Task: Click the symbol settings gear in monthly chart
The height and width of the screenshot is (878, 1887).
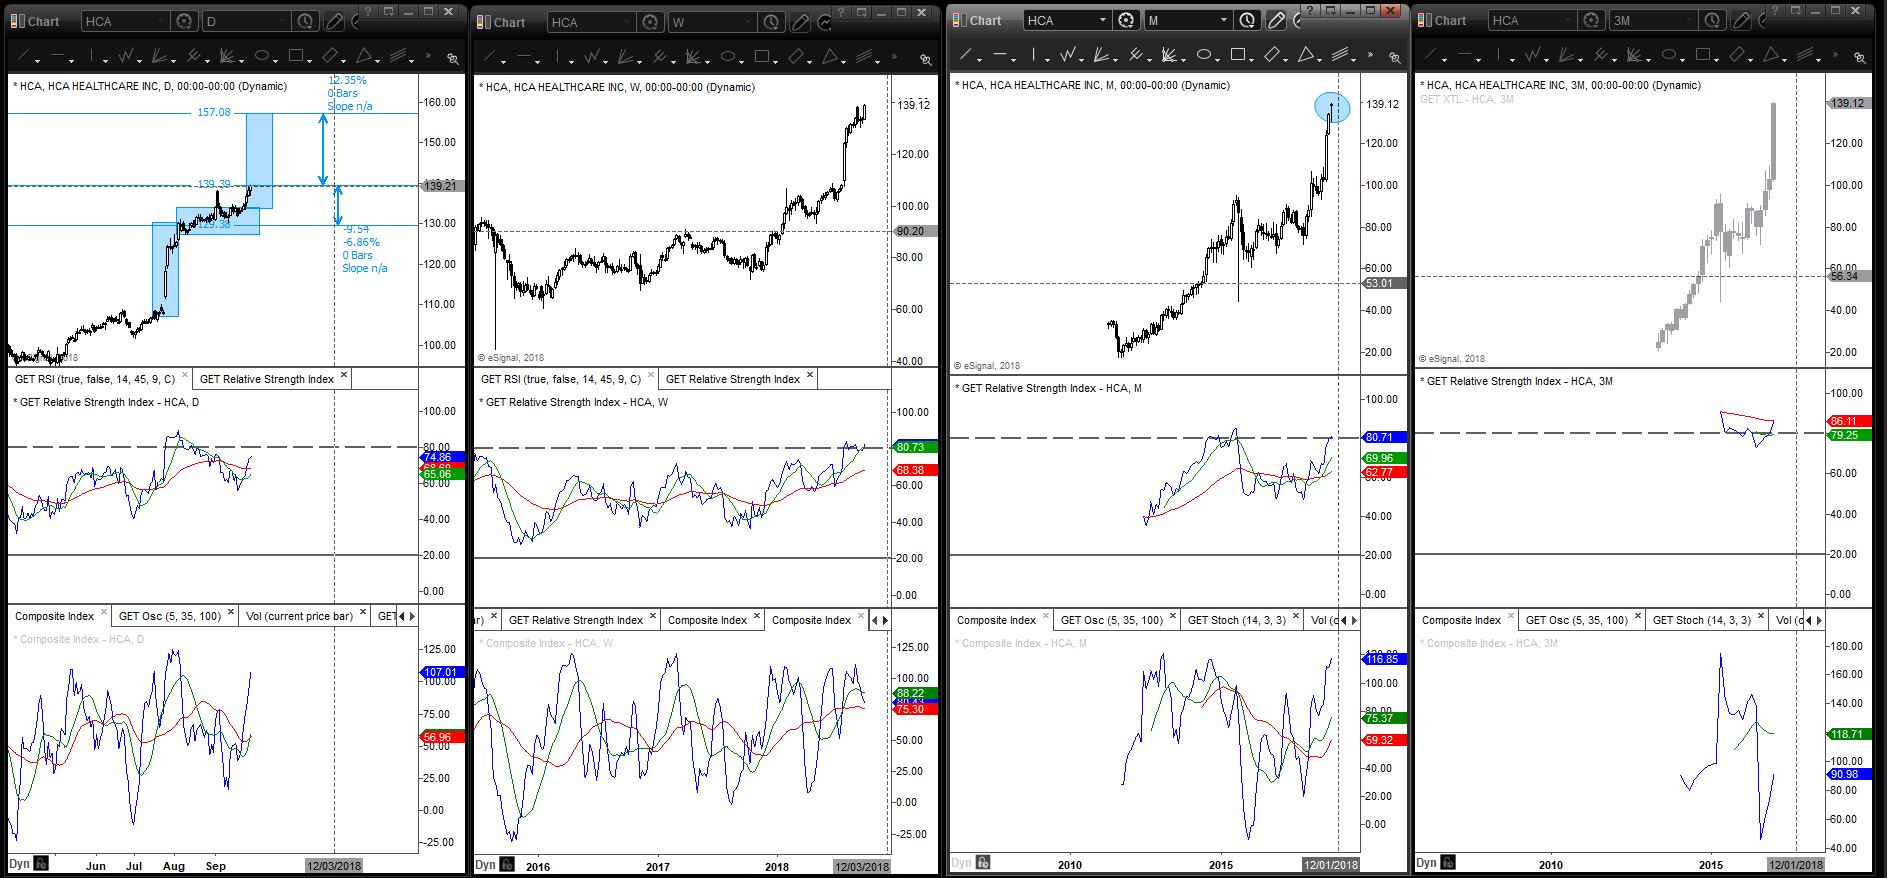Action: 1126,20
